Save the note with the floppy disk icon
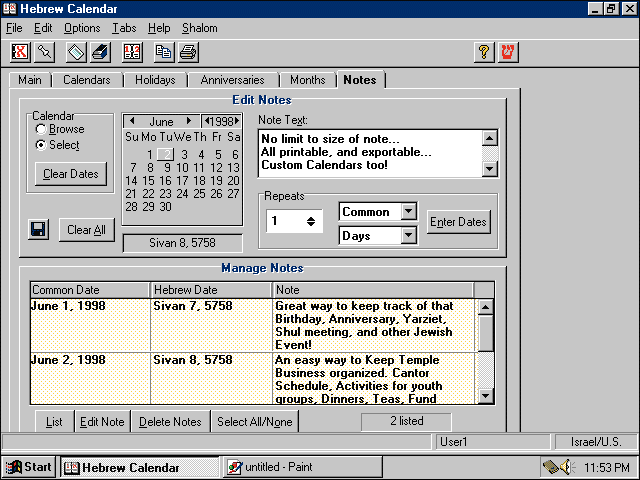This screenshot has height=480, width=640. coord(38,229)
